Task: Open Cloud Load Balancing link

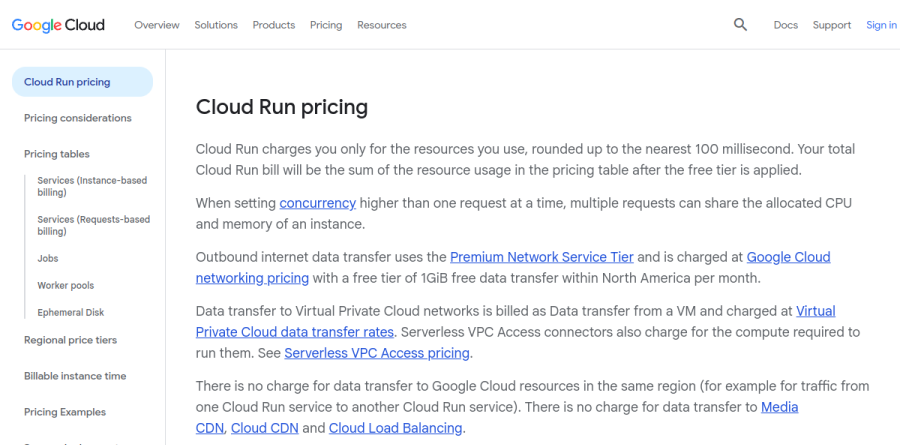Action: [x=395, y=428]
